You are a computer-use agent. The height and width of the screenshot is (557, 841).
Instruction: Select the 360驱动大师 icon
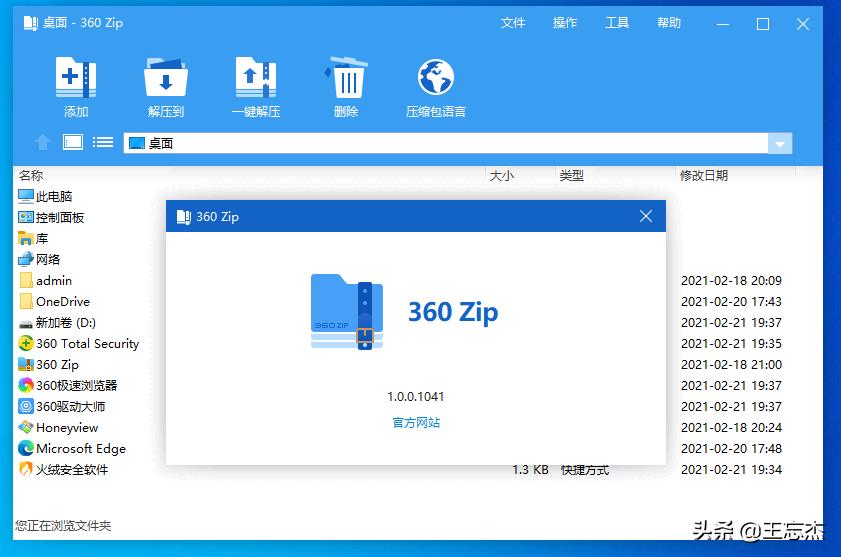[x=26, y=406]
